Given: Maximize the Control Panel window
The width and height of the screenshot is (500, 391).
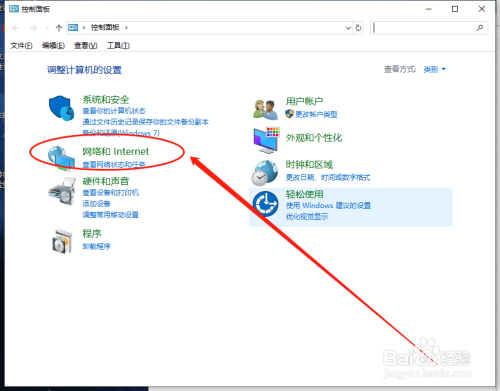Looking at the screenshot, I should pyautogui.click(x=455, y=9).
